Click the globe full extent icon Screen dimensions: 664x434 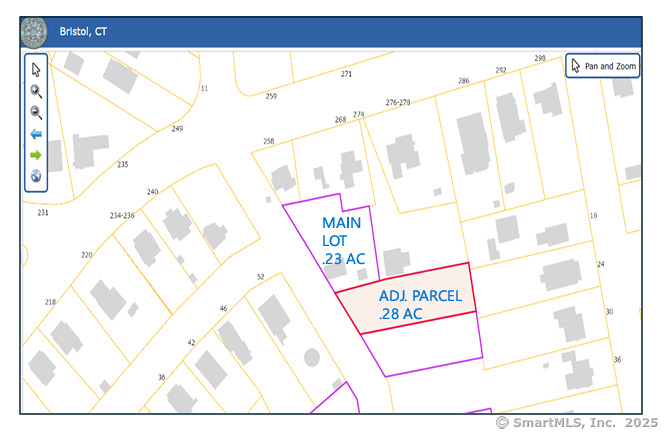(36, 177)
